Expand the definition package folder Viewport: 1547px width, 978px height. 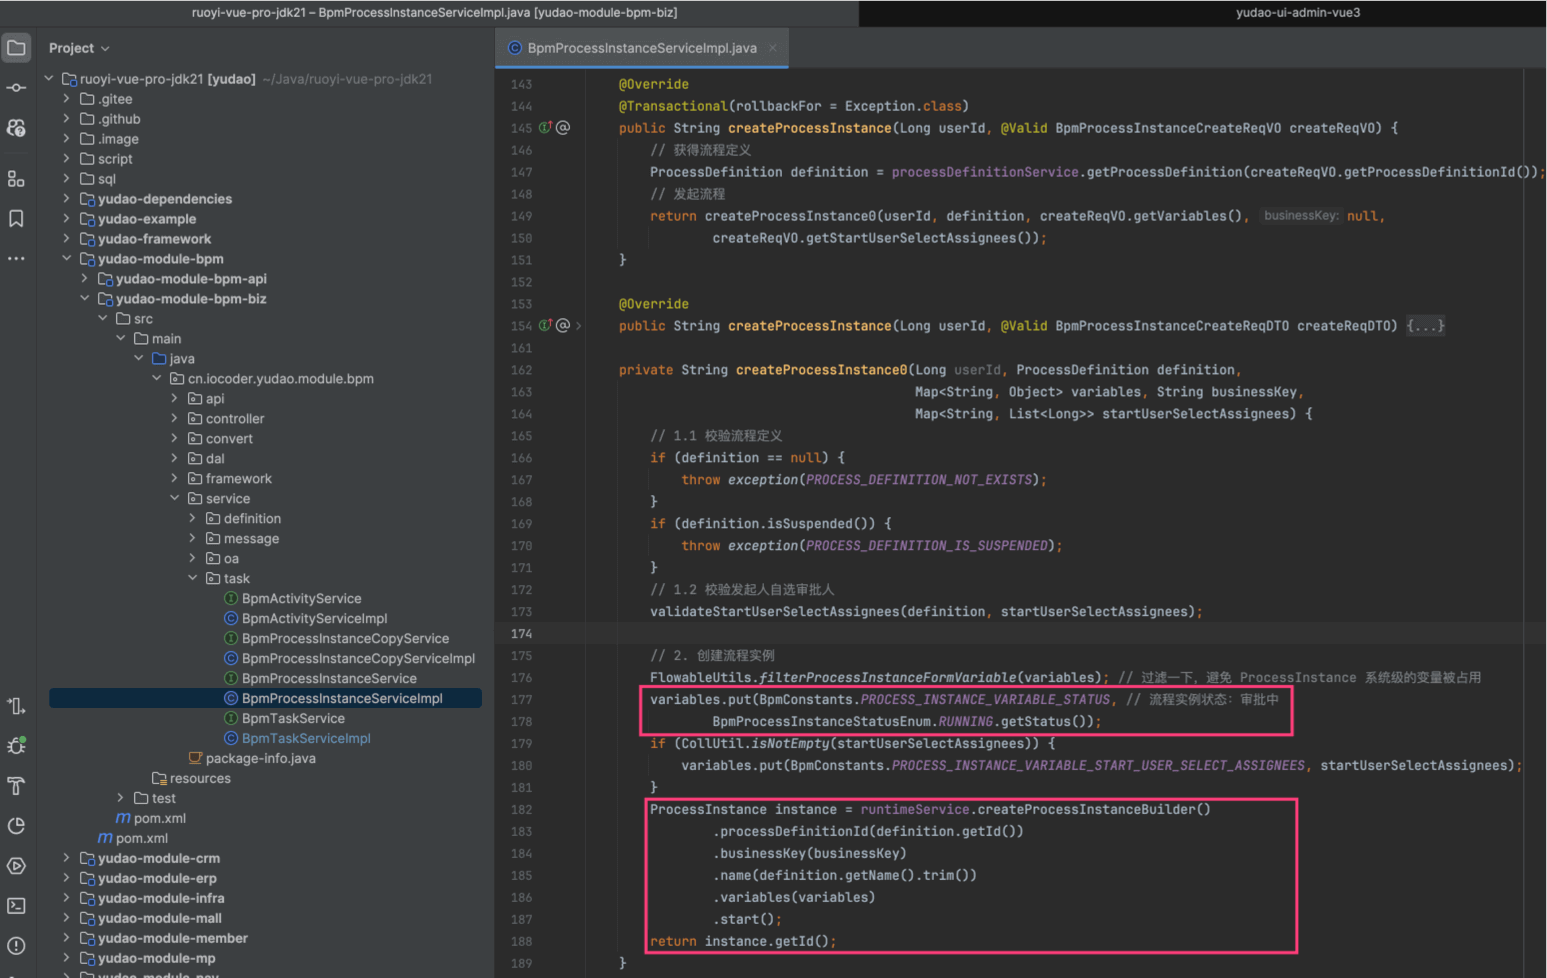point(193,518)
